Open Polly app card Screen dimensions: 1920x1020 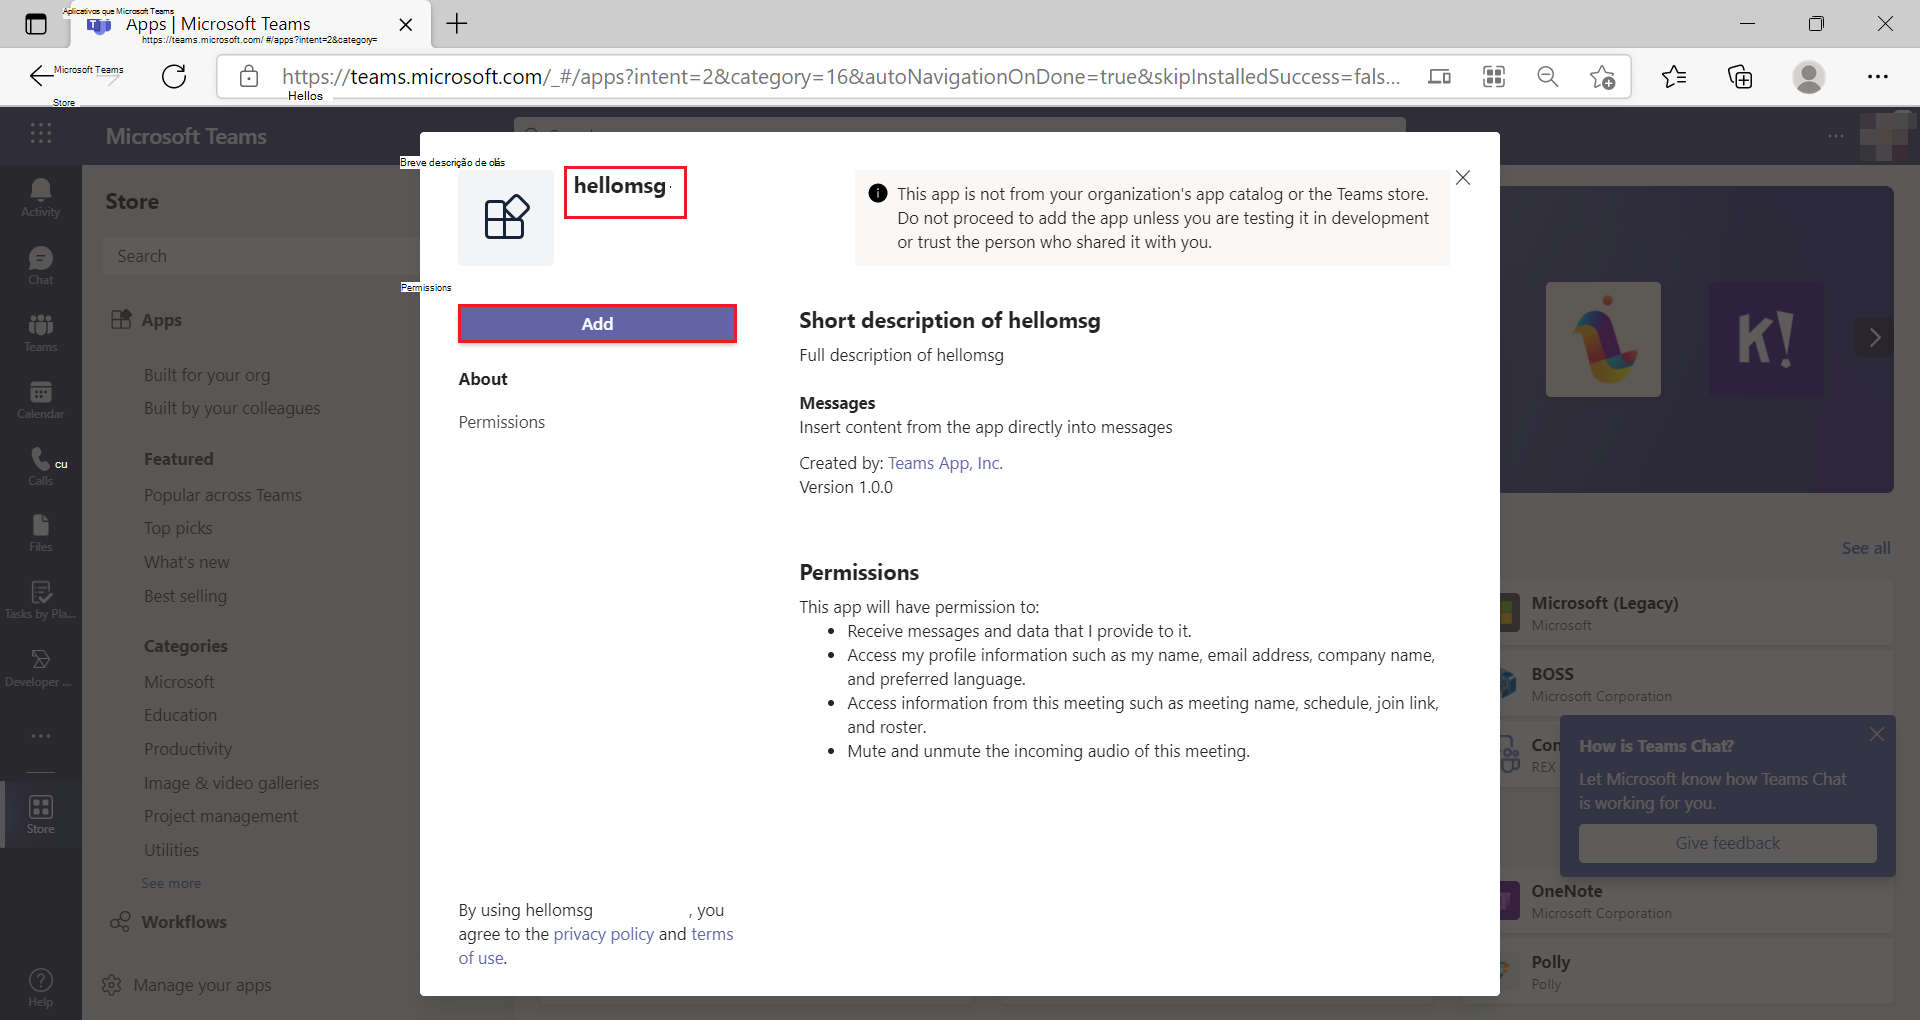point(1696,972)
